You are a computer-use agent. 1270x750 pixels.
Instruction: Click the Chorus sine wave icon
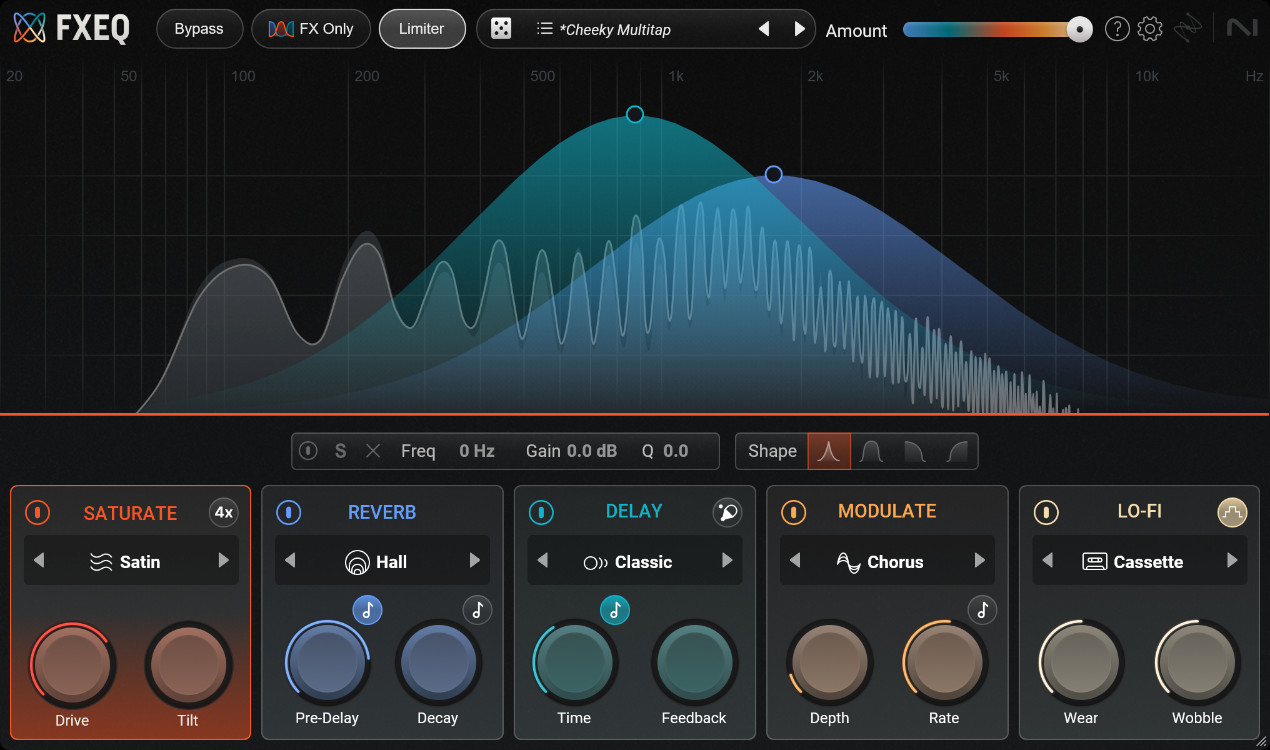point(848,562)
